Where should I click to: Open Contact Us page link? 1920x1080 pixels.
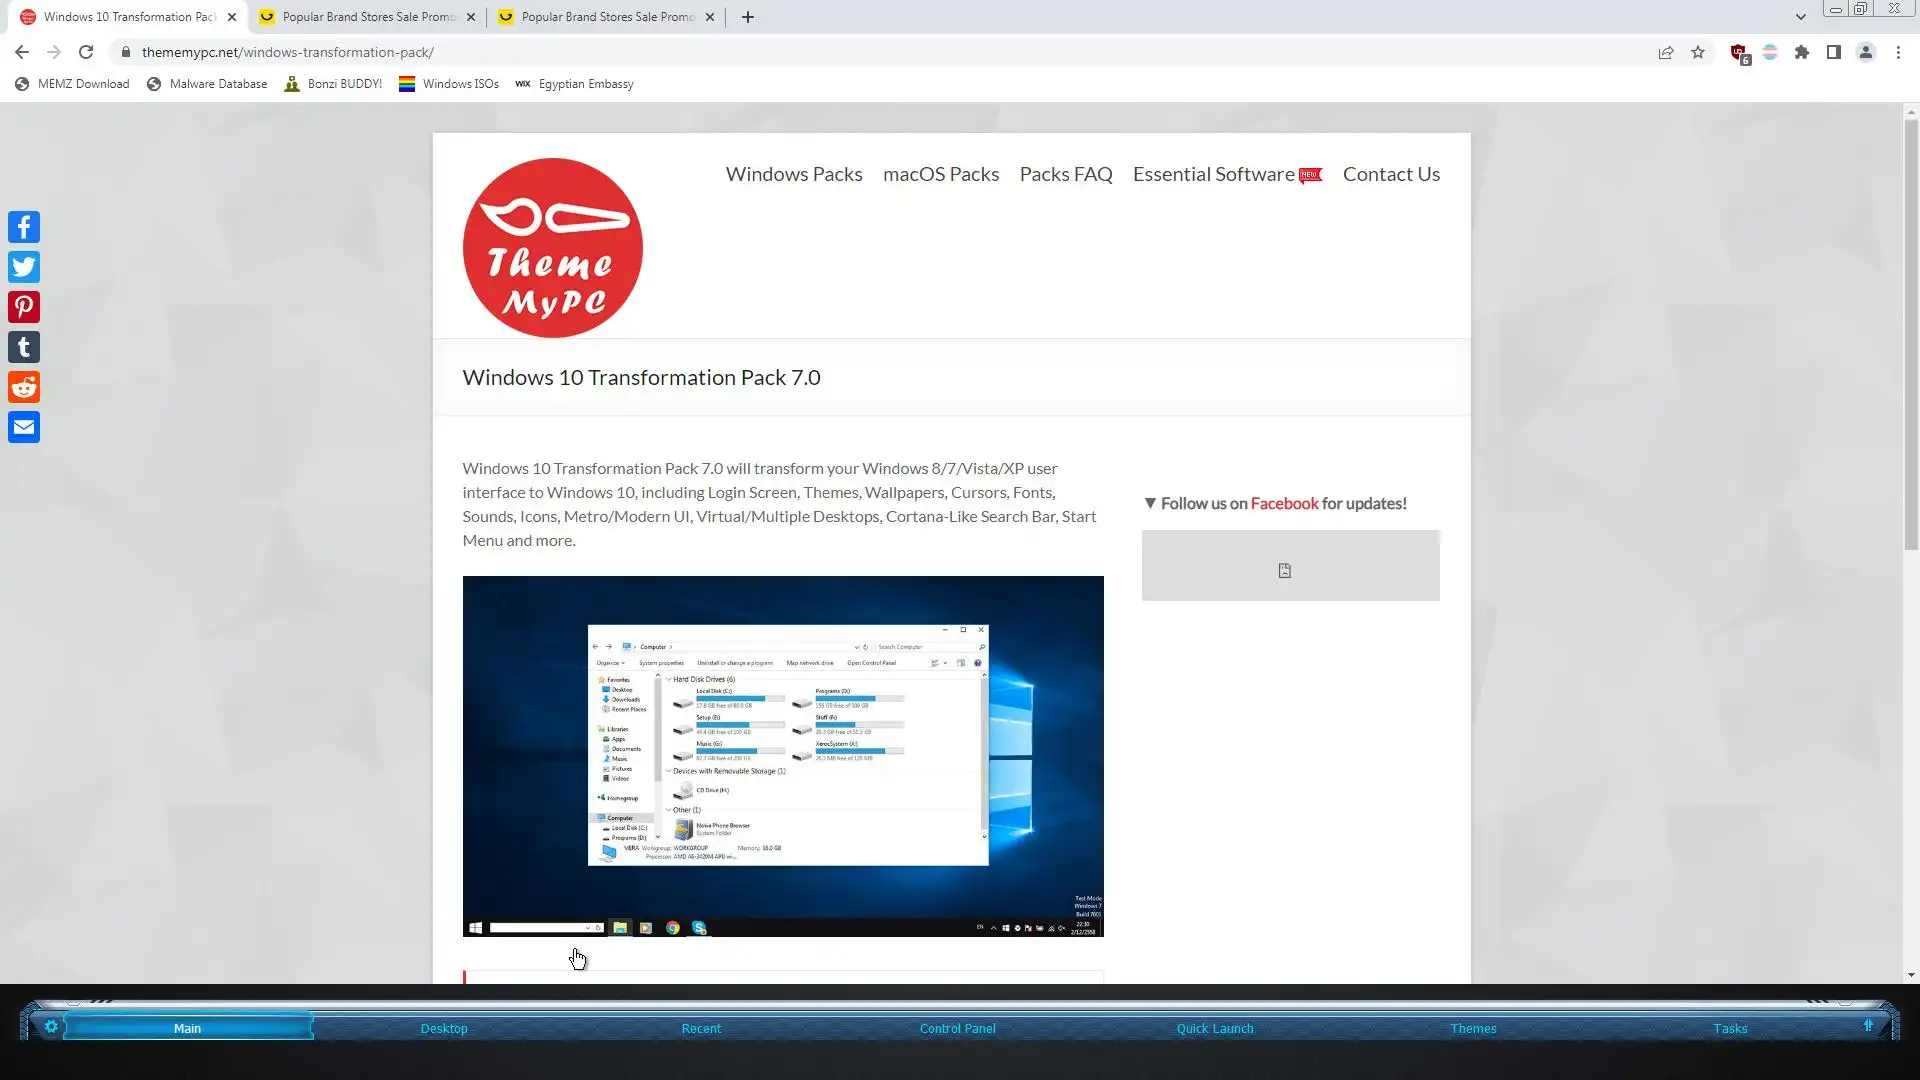[x=1391, y=174]
